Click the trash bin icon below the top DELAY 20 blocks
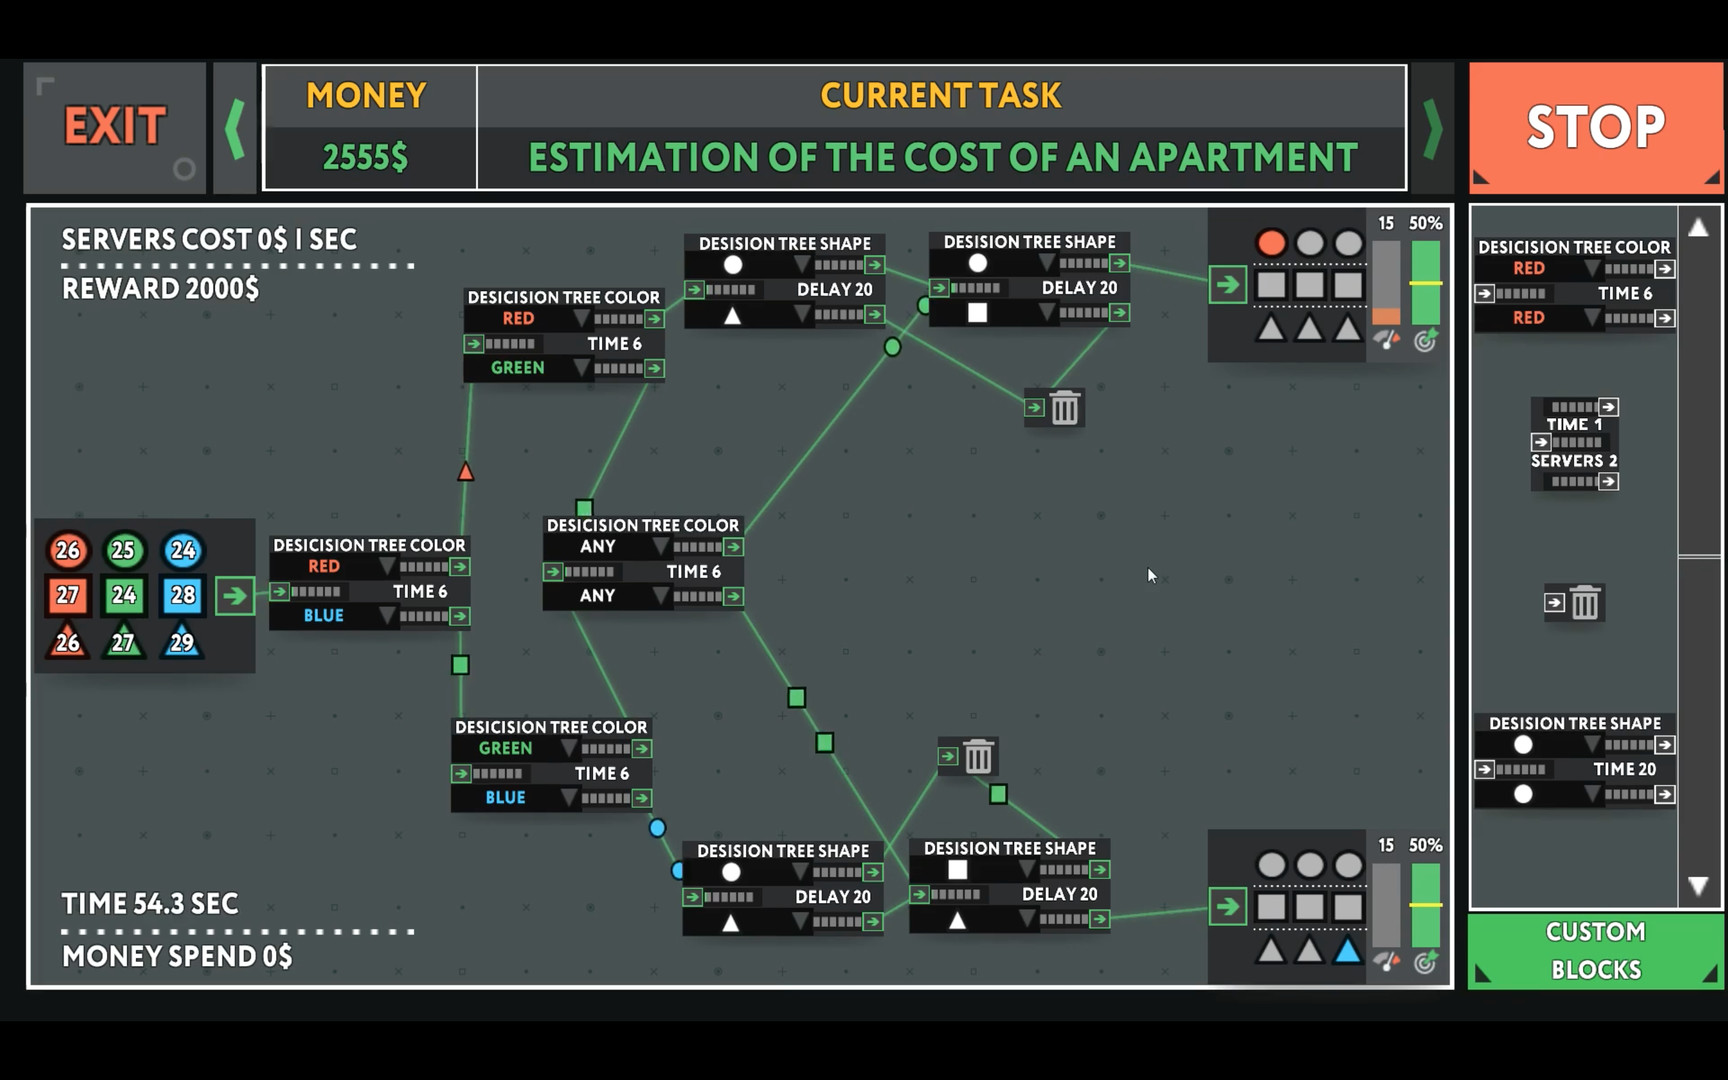The height and width of the screenshot is (1080, 1728). click(1063, 407)
